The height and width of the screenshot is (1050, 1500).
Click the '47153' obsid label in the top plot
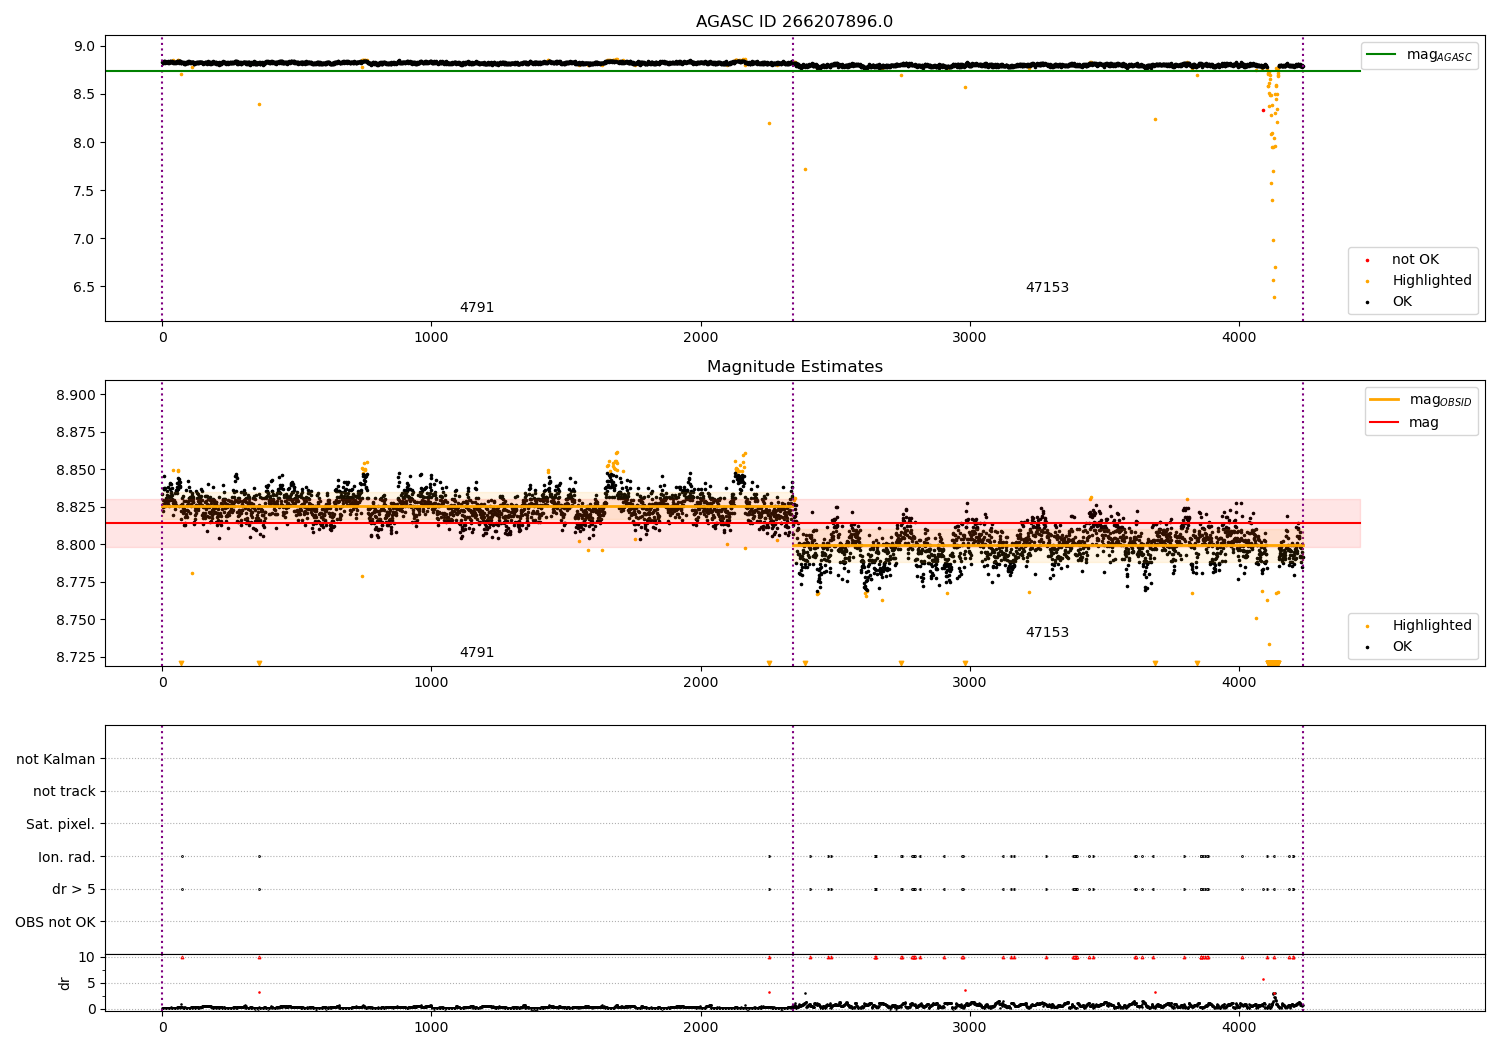[x=1047, y=288]
